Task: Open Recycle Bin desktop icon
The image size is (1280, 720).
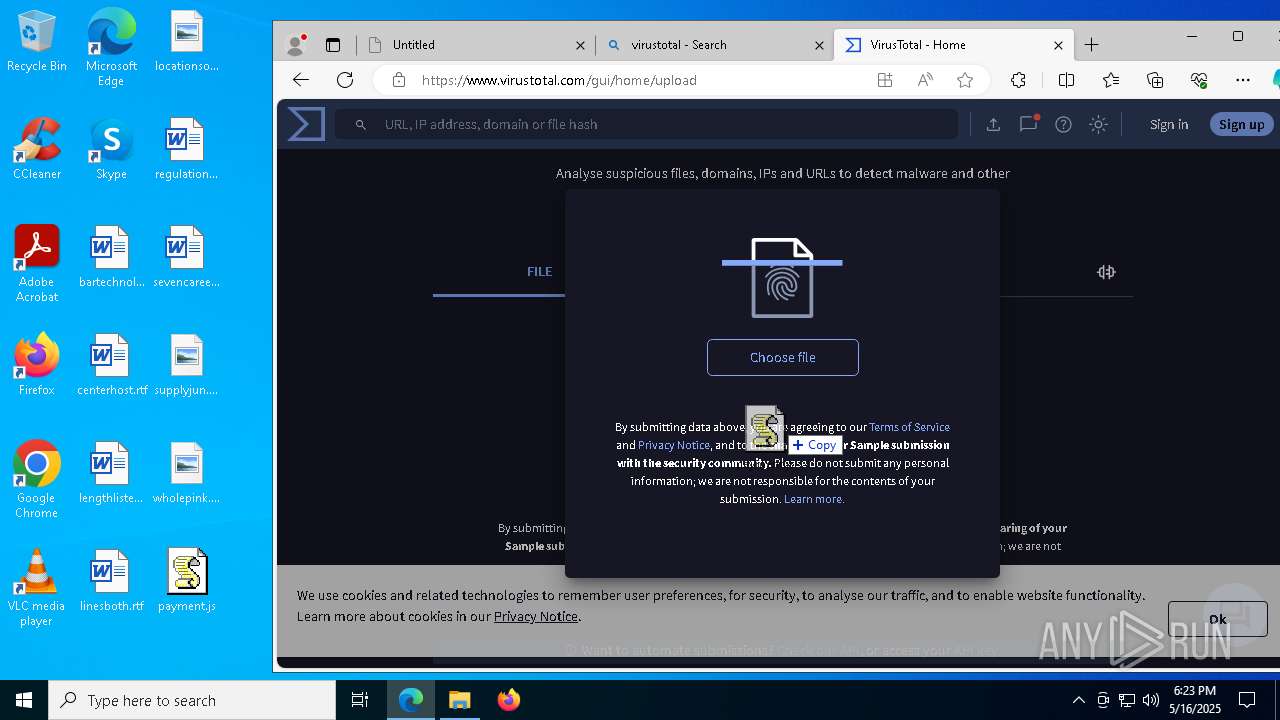Action: tap(37, 42)
